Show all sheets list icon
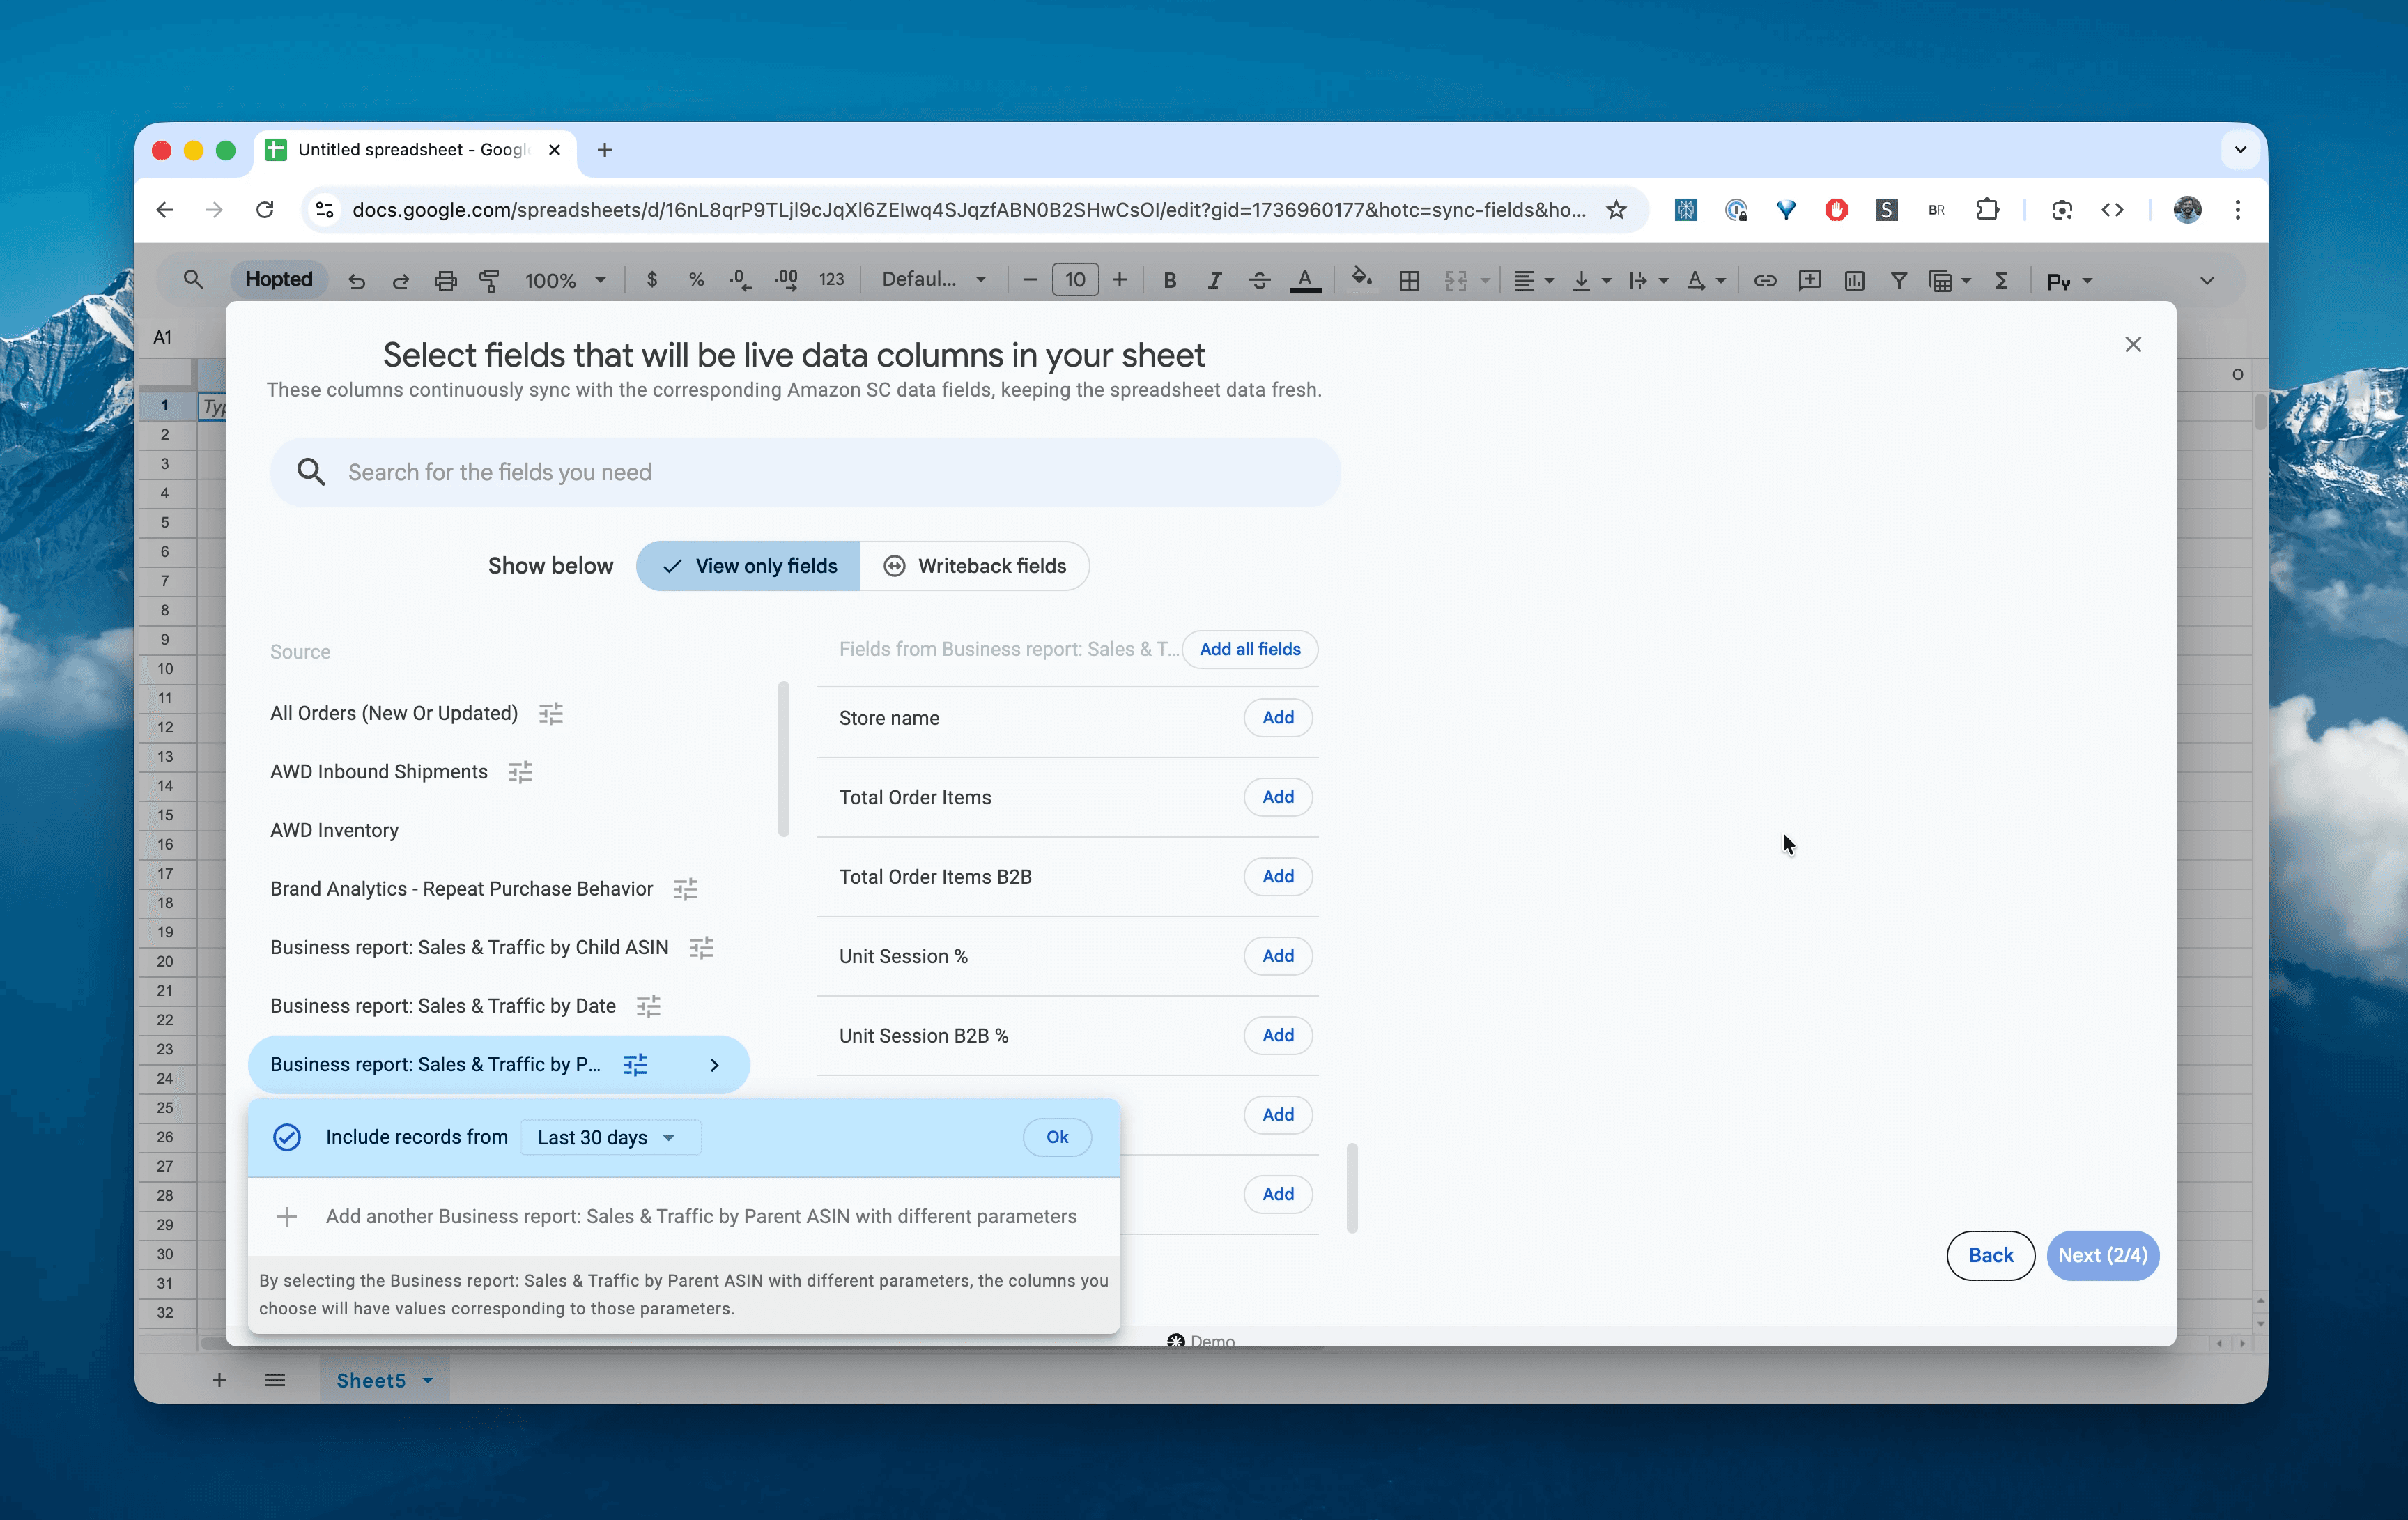The image size is (2408, 1520). (275, 1380)
